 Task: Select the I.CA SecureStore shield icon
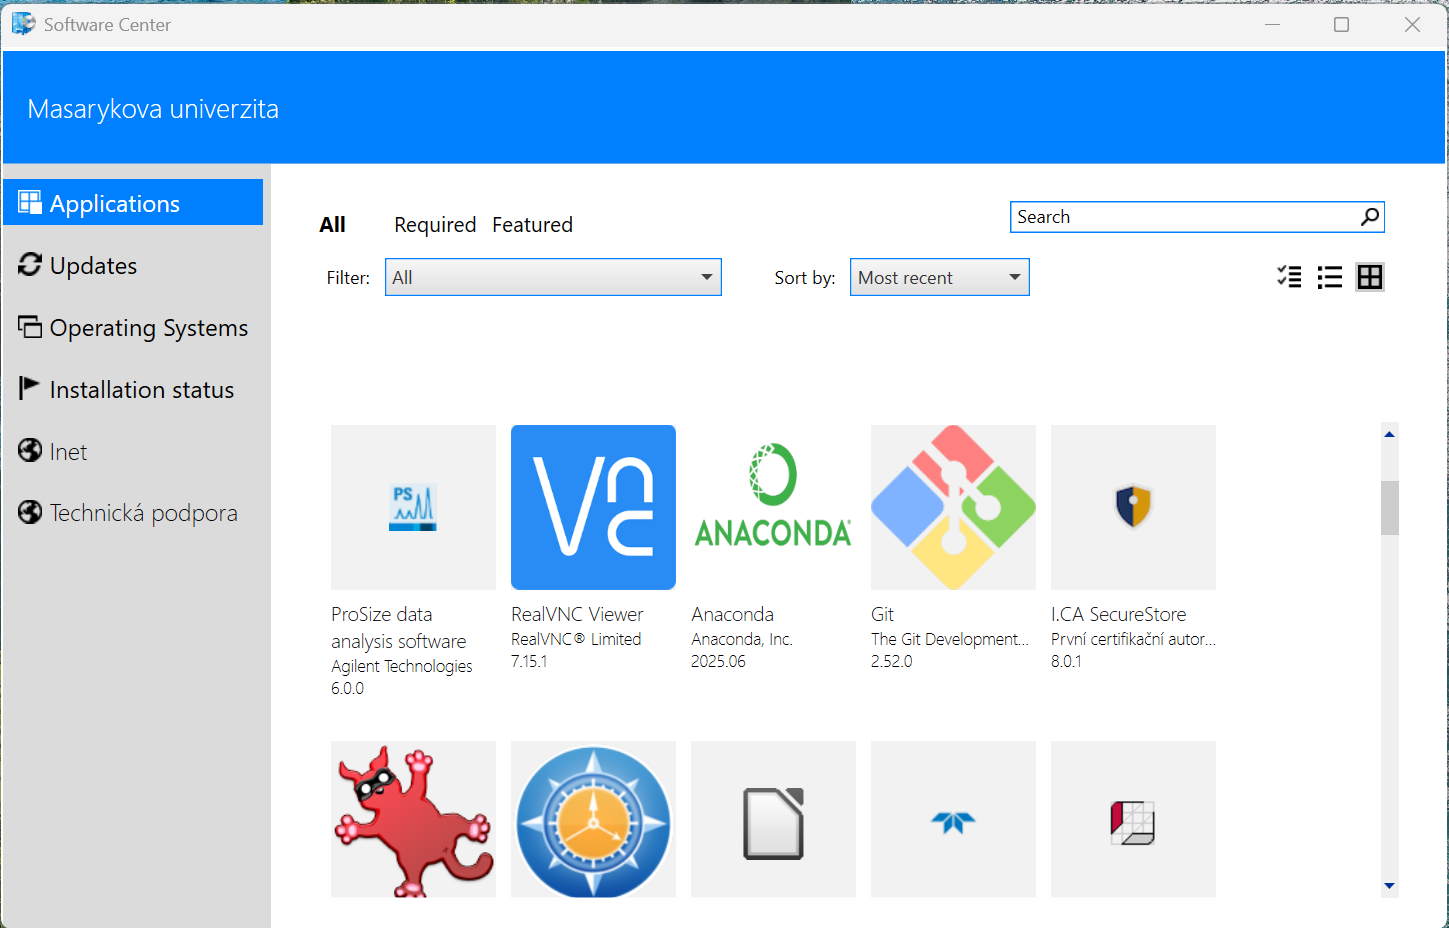click(x=1133, y=507)
